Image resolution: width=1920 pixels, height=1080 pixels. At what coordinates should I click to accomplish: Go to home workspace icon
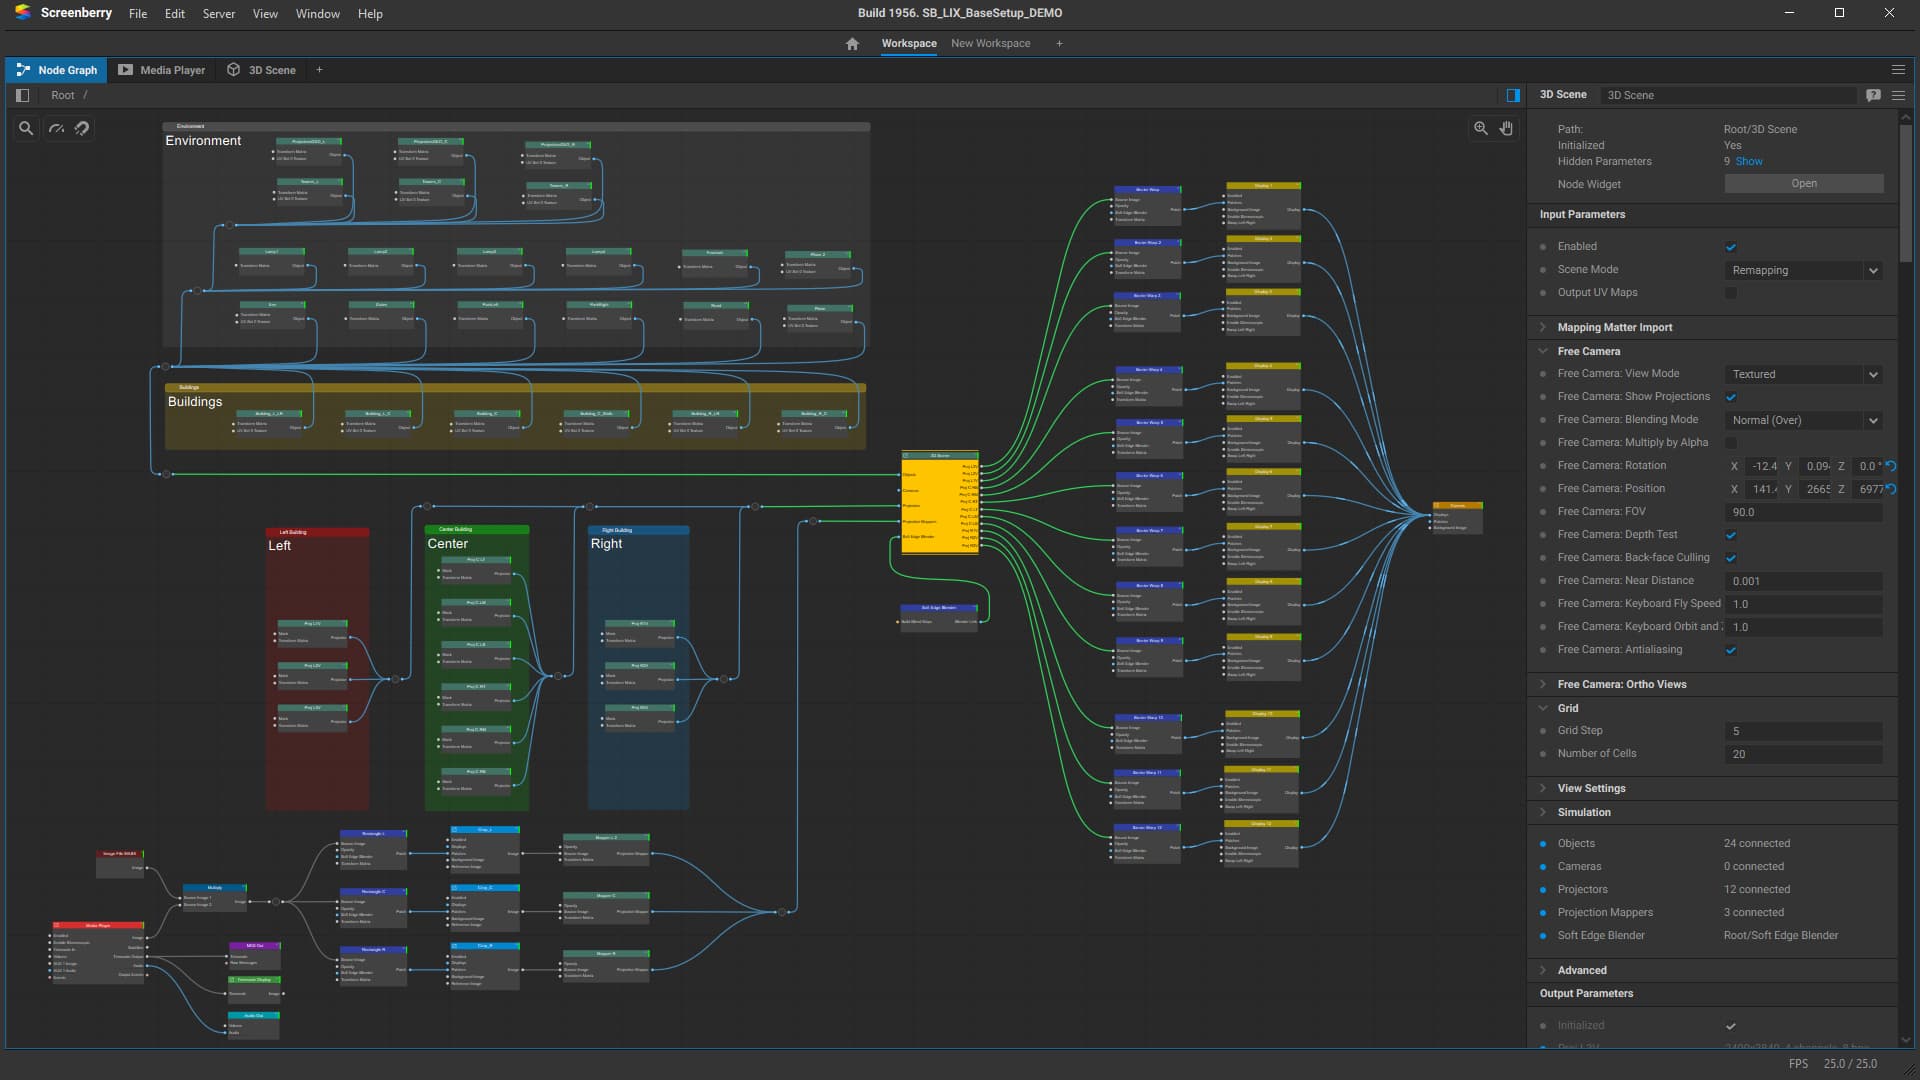(852, 44)
